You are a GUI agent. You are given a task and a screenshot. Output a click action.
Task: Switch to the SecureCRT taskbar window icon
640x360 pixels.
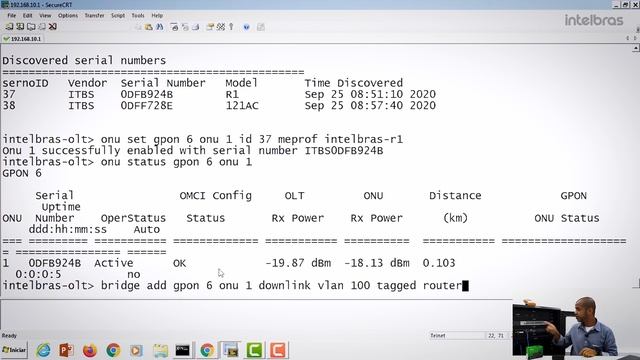coord(231,350)
